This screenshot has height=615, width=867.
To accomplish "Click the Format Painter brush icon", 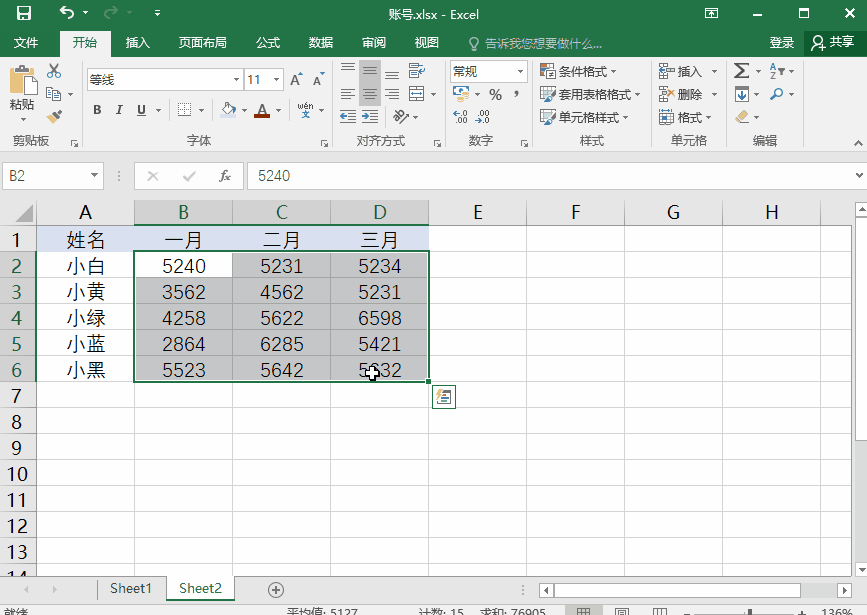I will tap(54, 116).
